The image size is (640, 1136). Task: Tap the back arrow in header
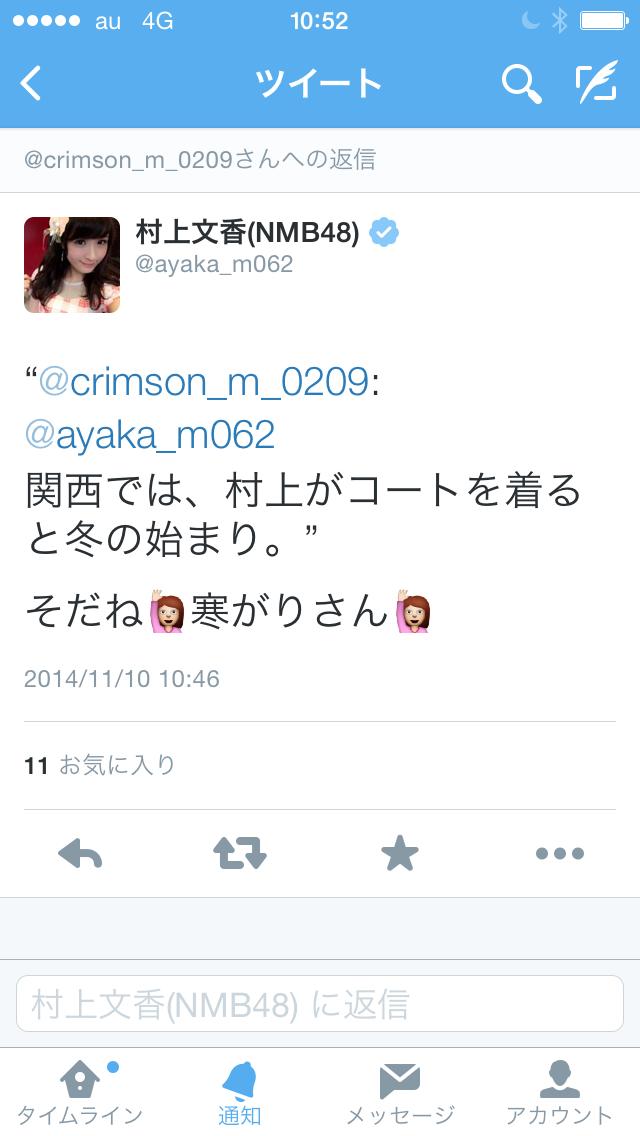tap(30, 83)
